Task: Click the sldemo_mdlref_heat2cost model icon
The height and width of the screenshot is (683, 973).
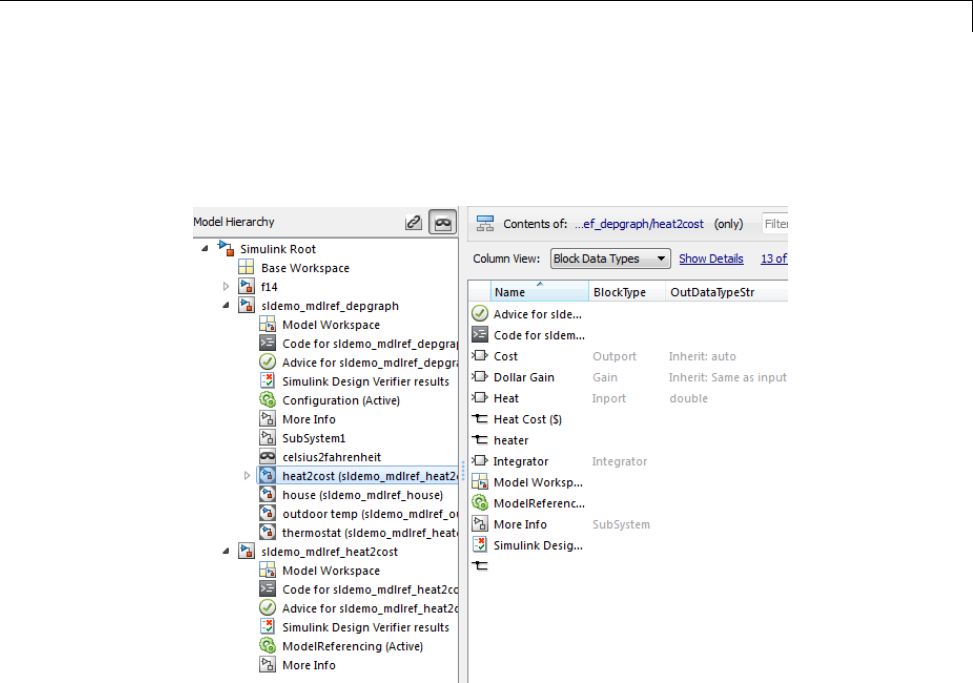Action: 246,551
